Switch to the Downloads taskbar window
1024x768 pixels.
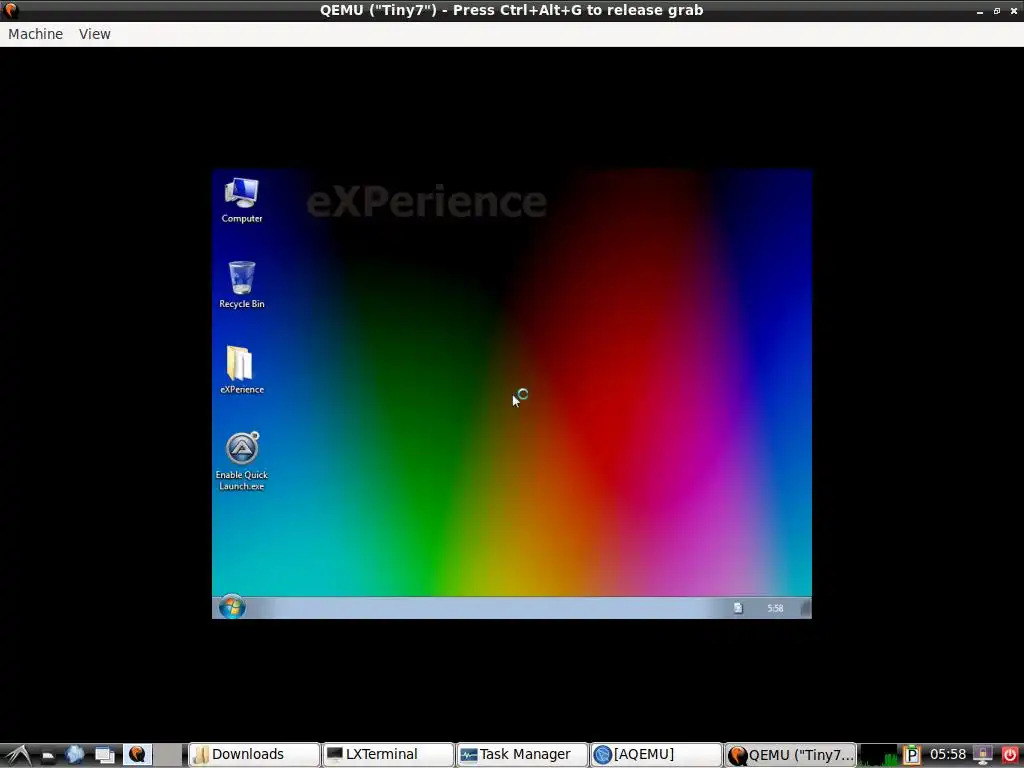point(254,755)
